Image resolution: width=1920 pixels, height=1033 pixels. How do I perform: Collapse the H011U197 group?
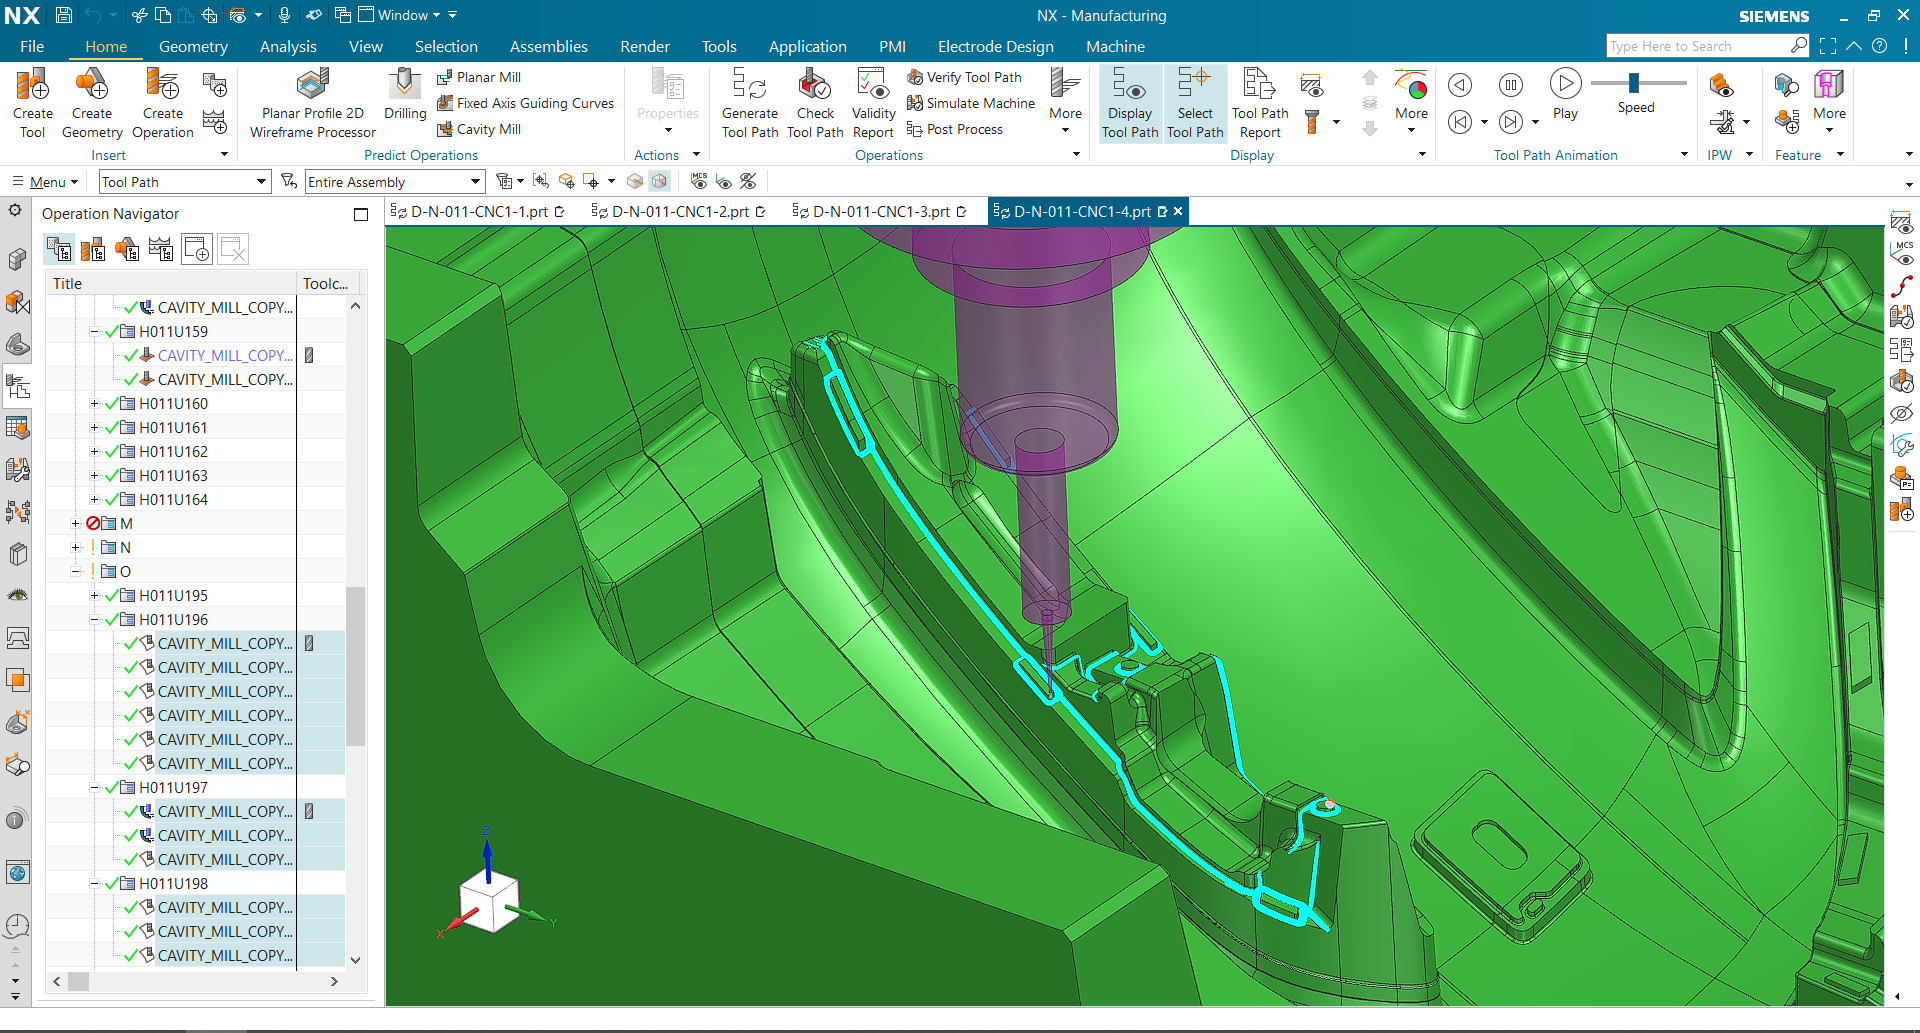[x=94, y=788]
